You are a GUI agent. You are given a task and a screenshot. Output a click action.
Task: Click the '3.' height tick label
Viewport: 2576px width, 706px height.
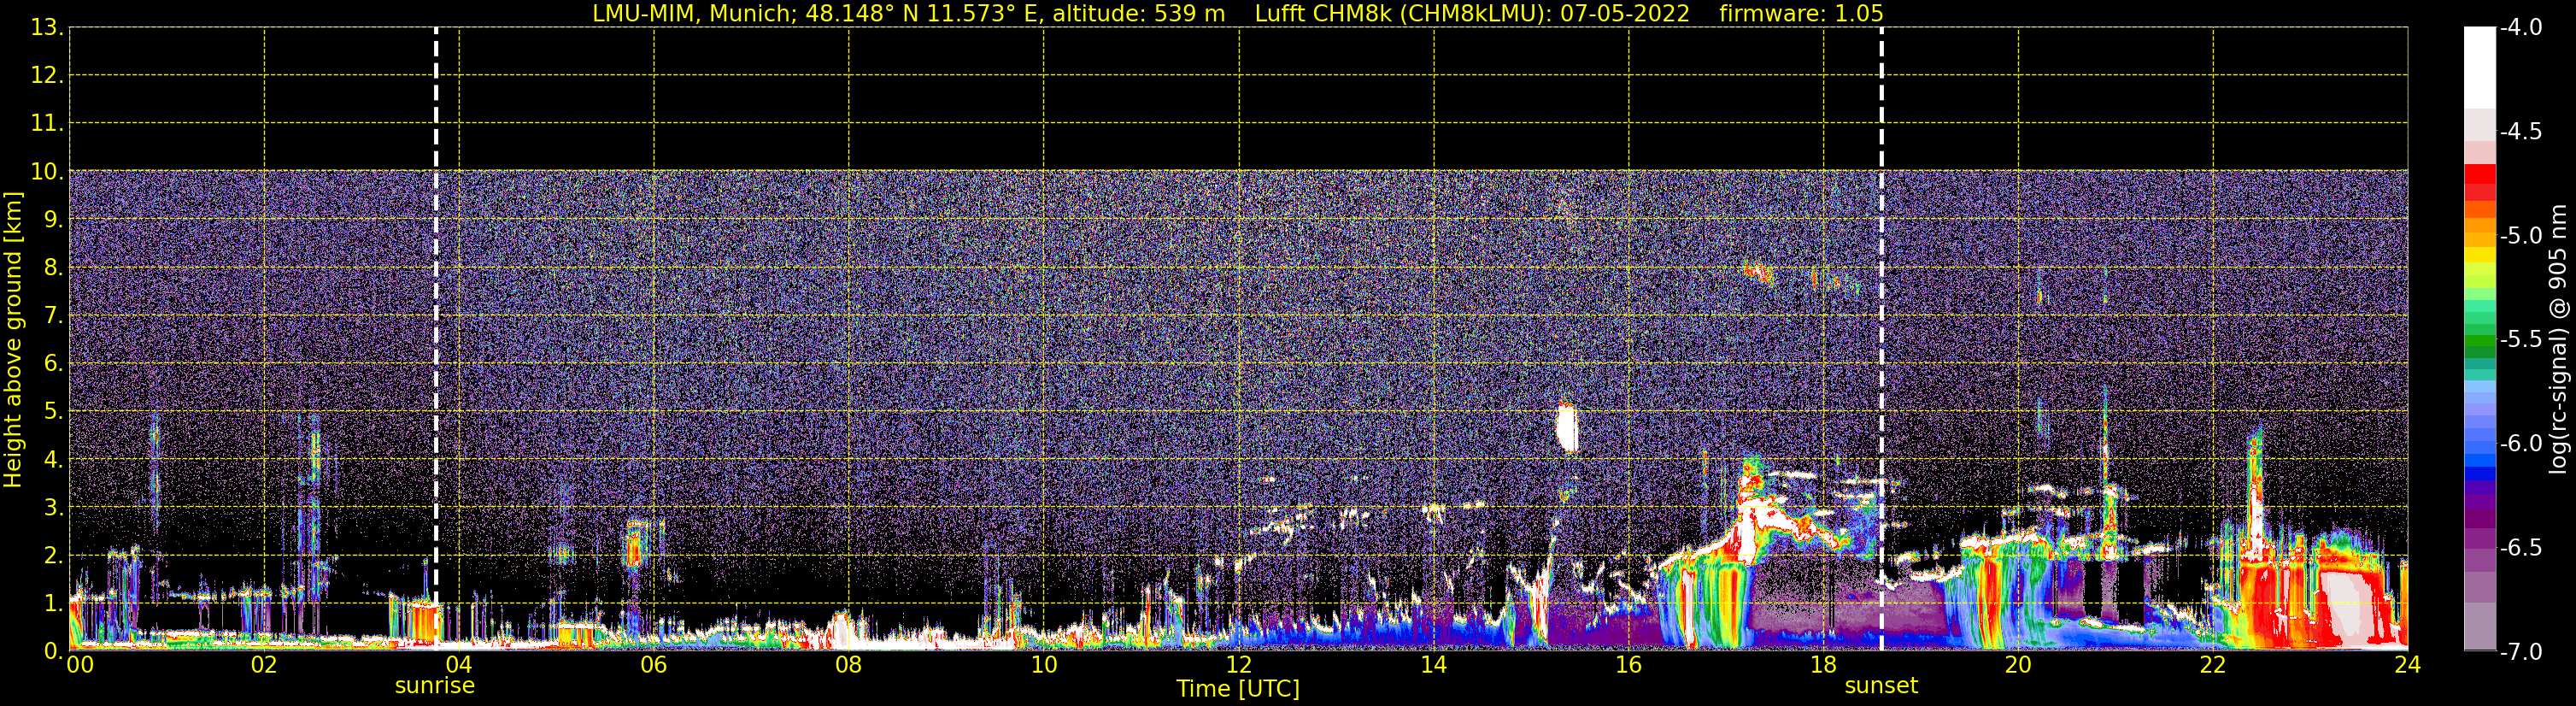(53, 508)
